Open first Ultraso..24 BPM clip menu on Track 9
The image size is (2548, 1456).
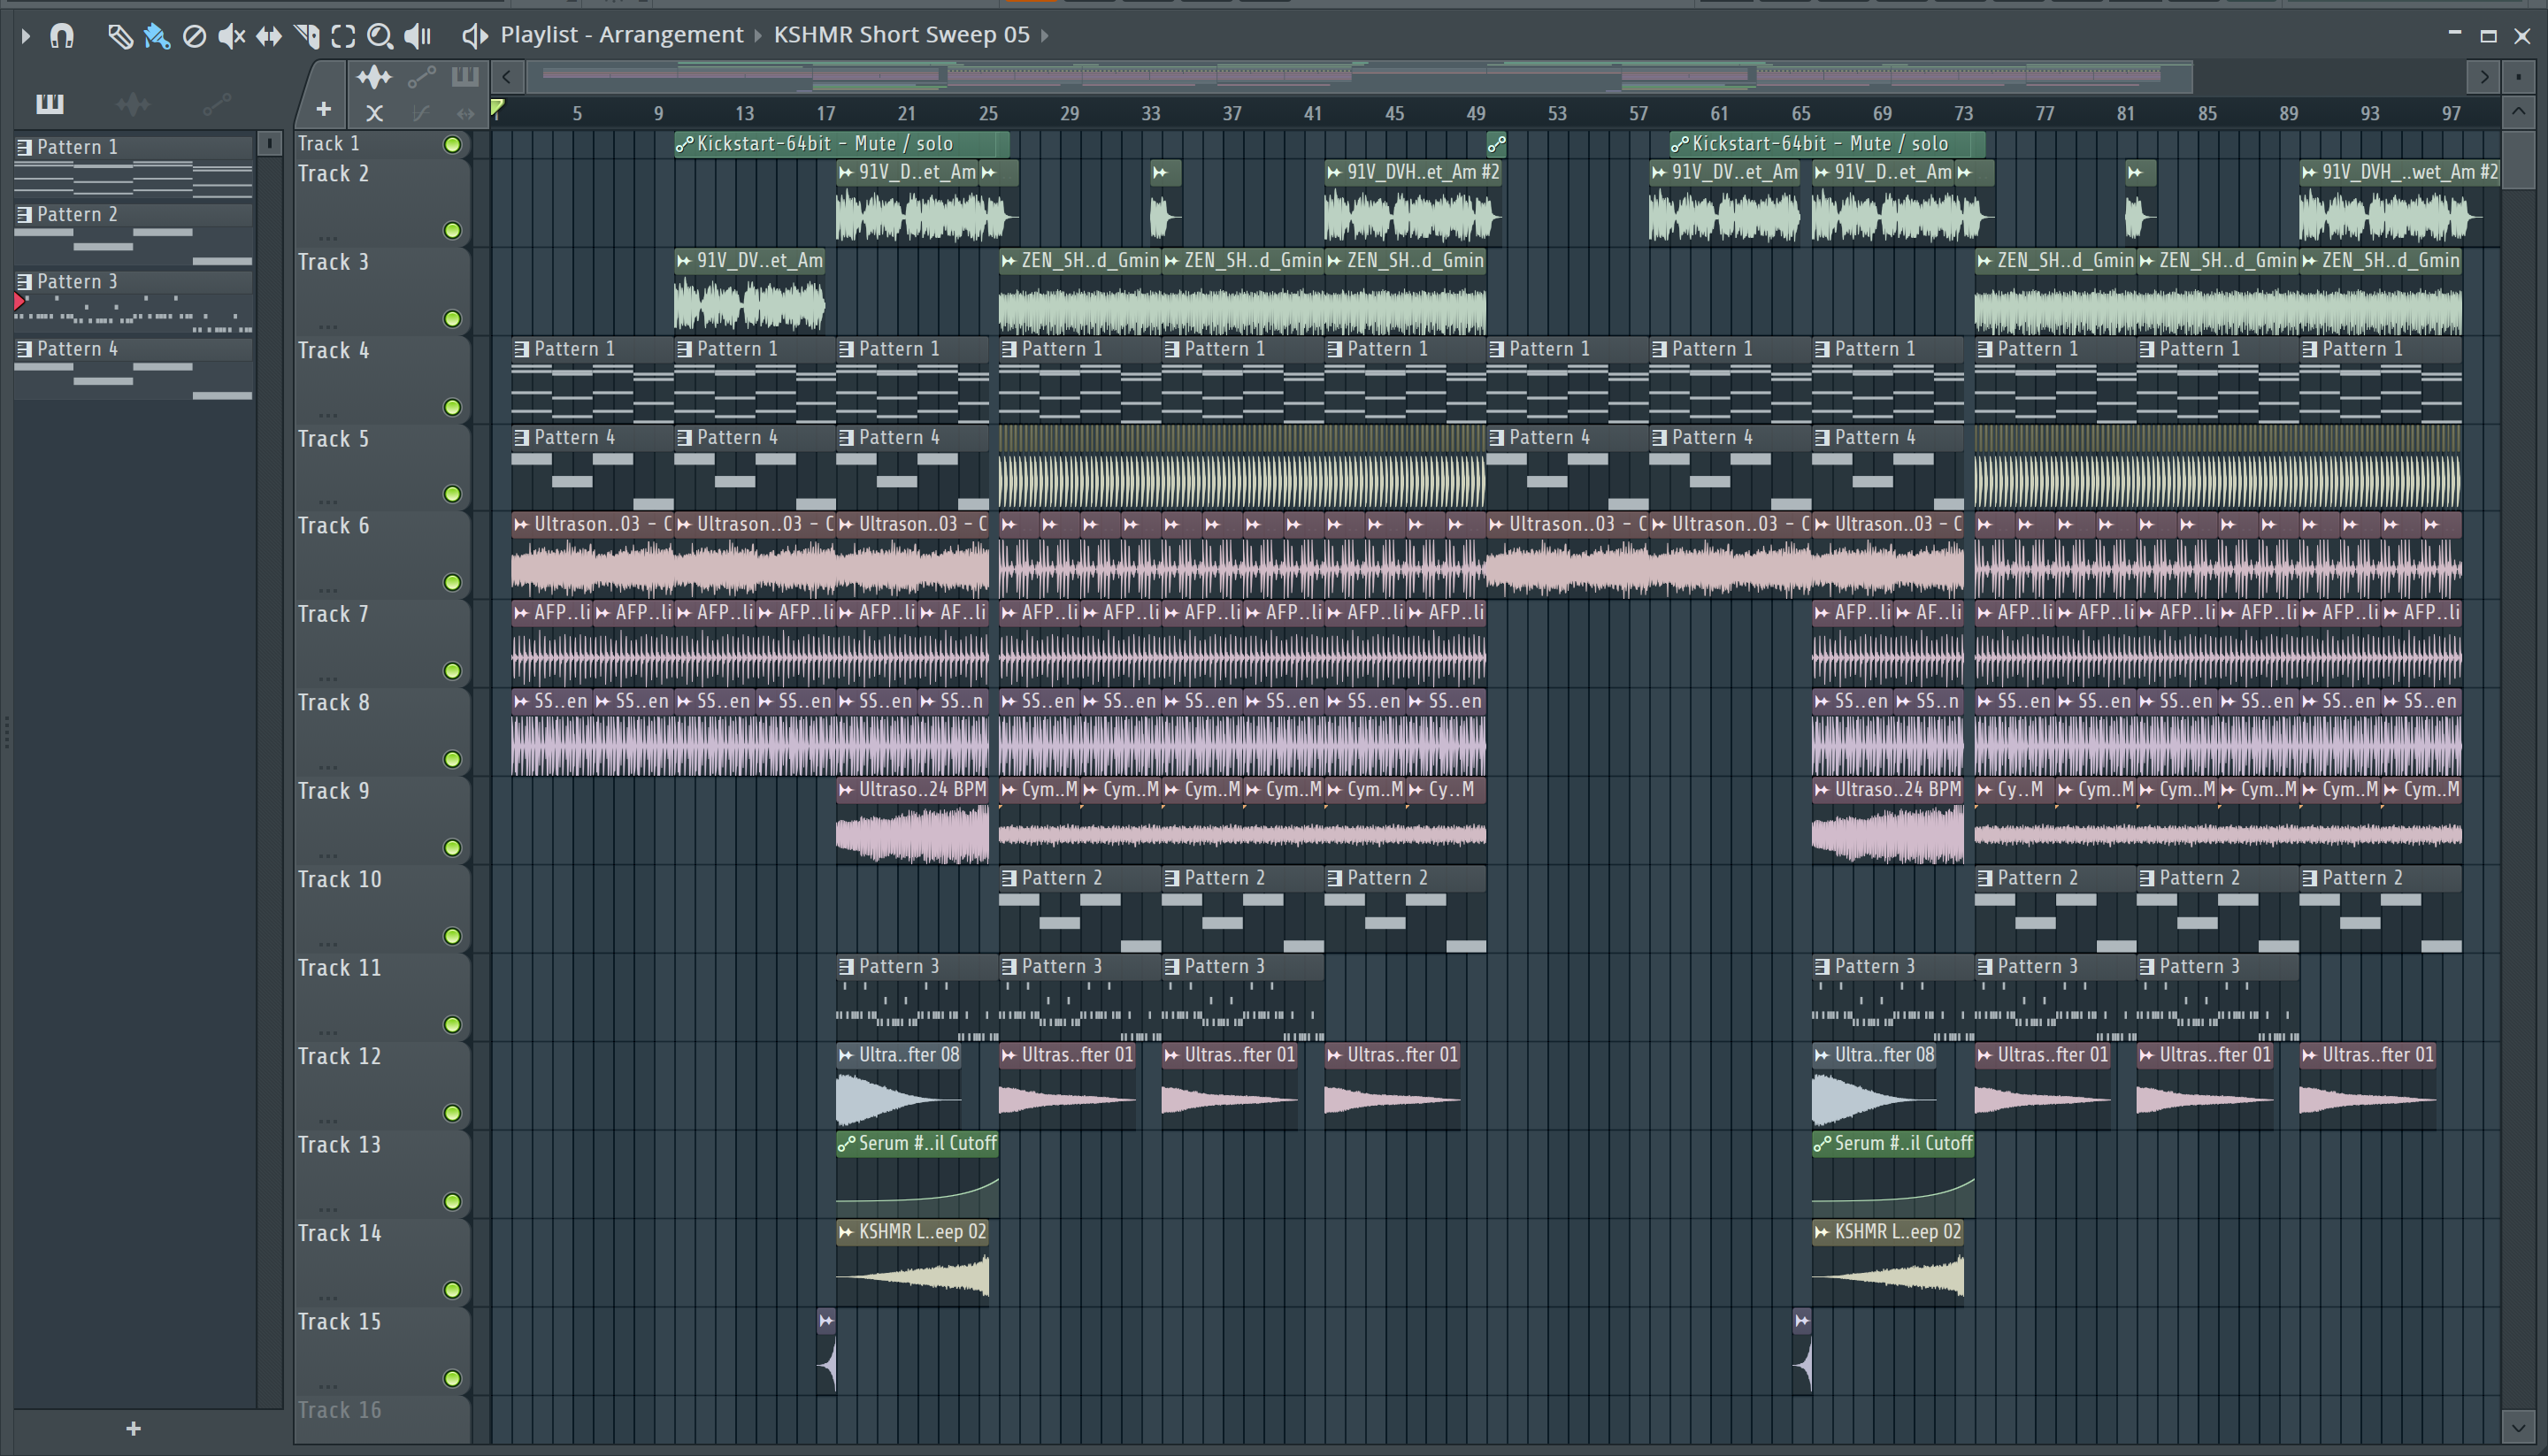coord(846,790)
